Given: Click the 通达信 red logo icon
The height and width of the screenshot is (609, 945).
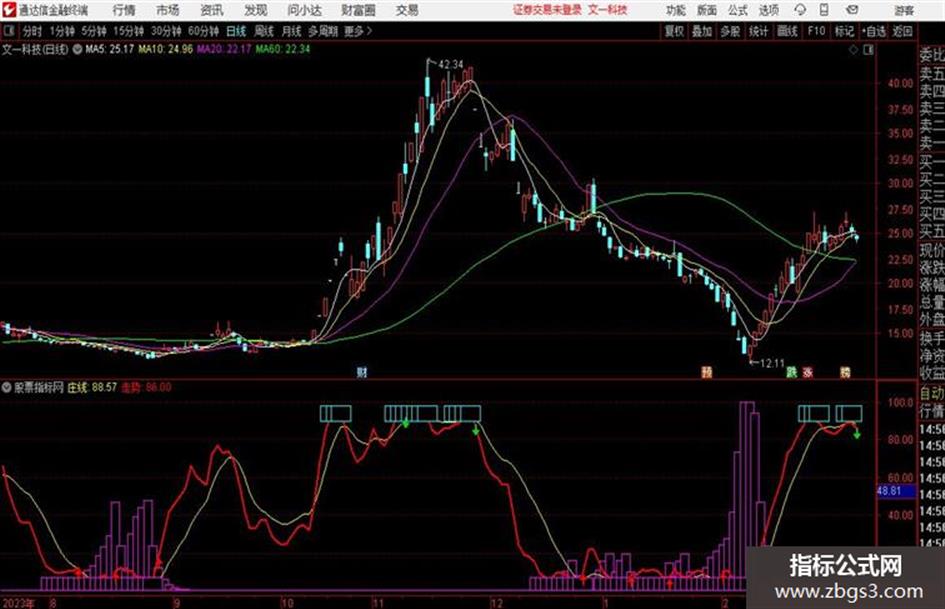Looking at the screenshot, I should pyautogui.click(x=9, y=10).
